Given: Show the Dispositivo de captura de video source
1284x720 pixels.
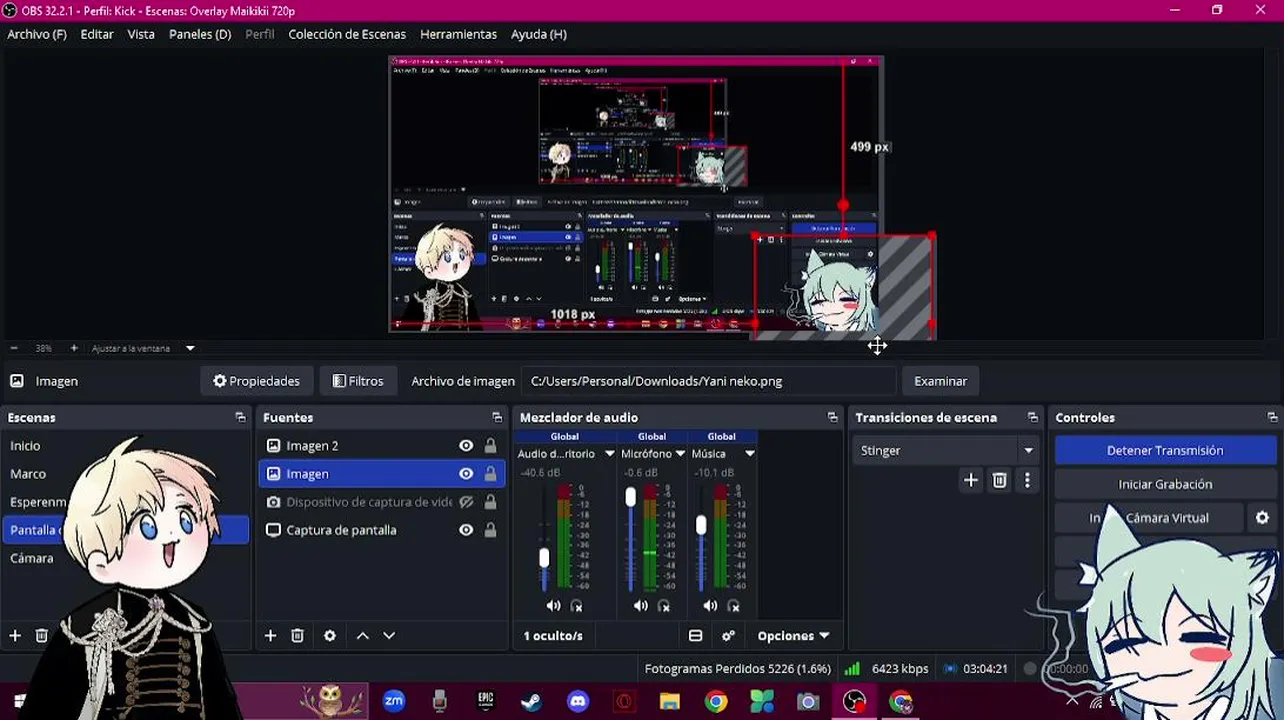Looking at the screenshot, I should [x=466, y=502].
